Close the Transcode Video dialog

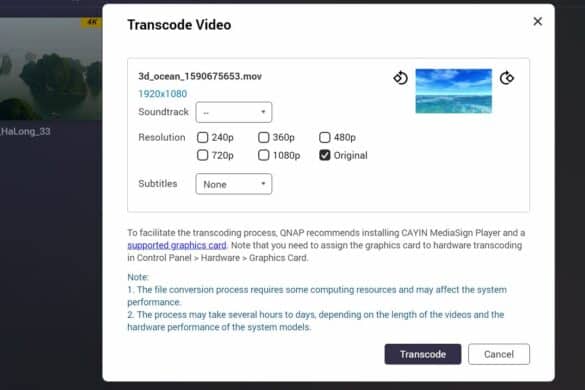538,21
